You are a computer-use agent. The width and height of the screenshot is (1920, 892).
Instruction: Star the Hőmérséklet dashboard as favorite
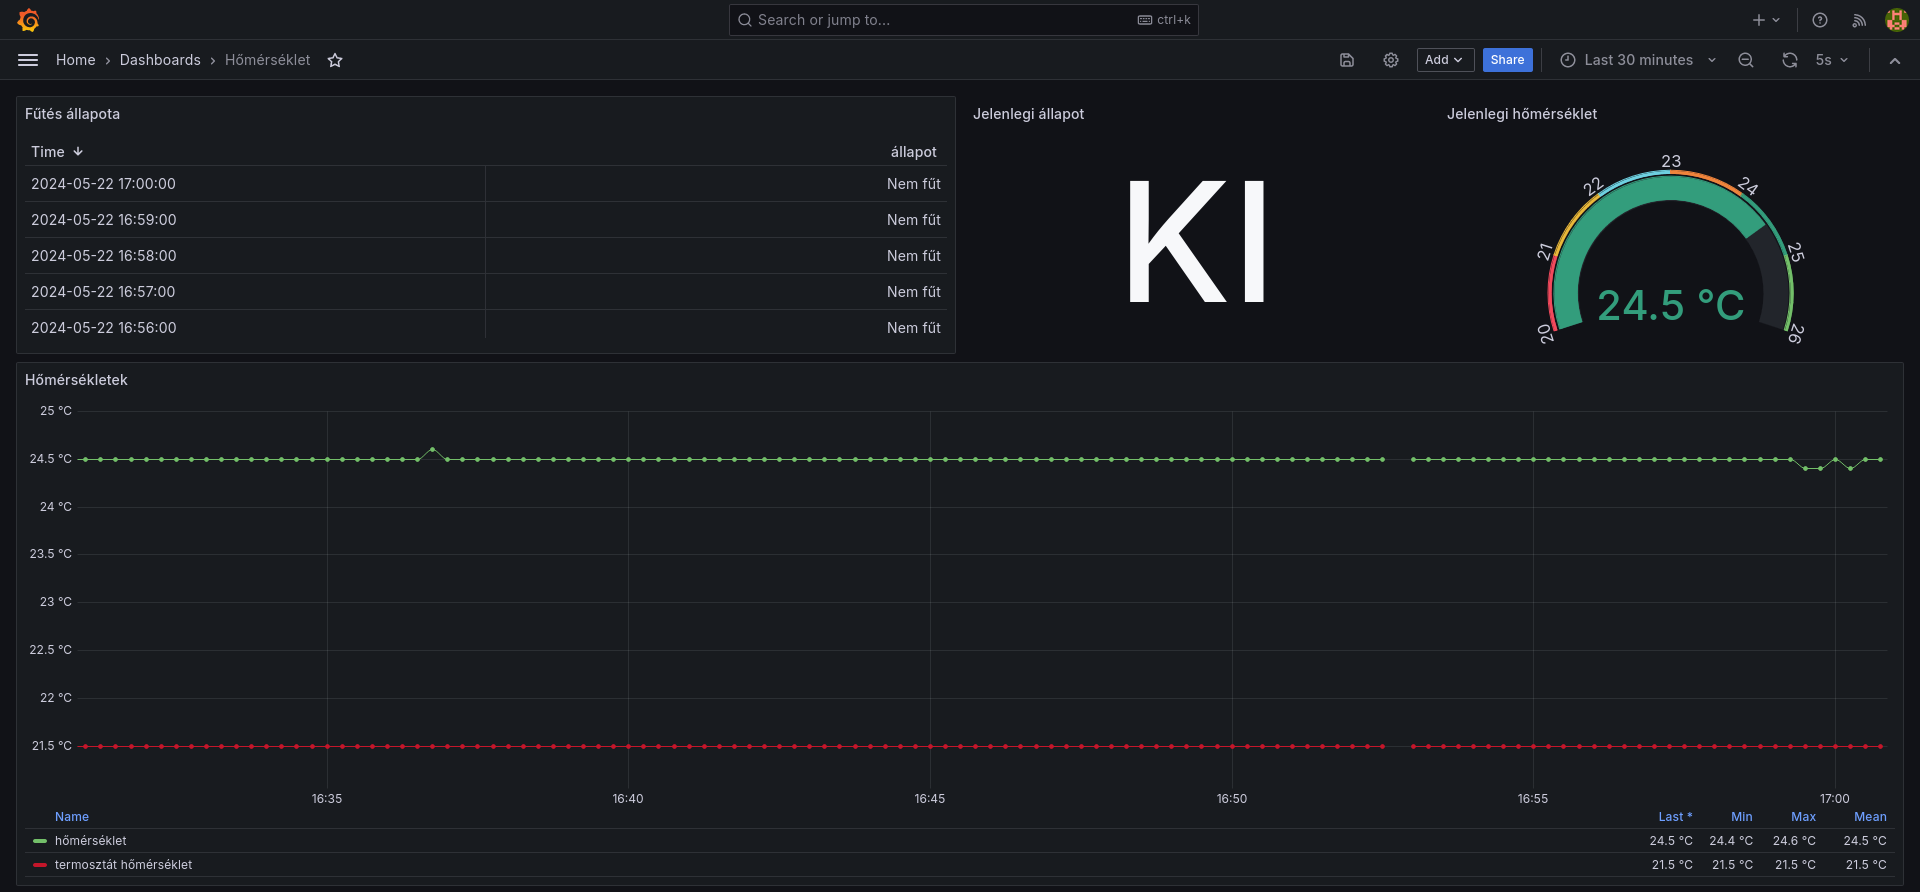[x=335, y=60]
